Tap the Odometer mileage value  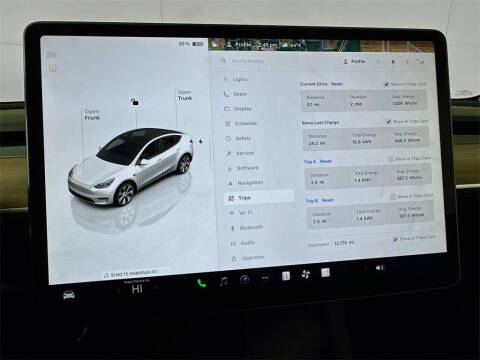[344, 243]
